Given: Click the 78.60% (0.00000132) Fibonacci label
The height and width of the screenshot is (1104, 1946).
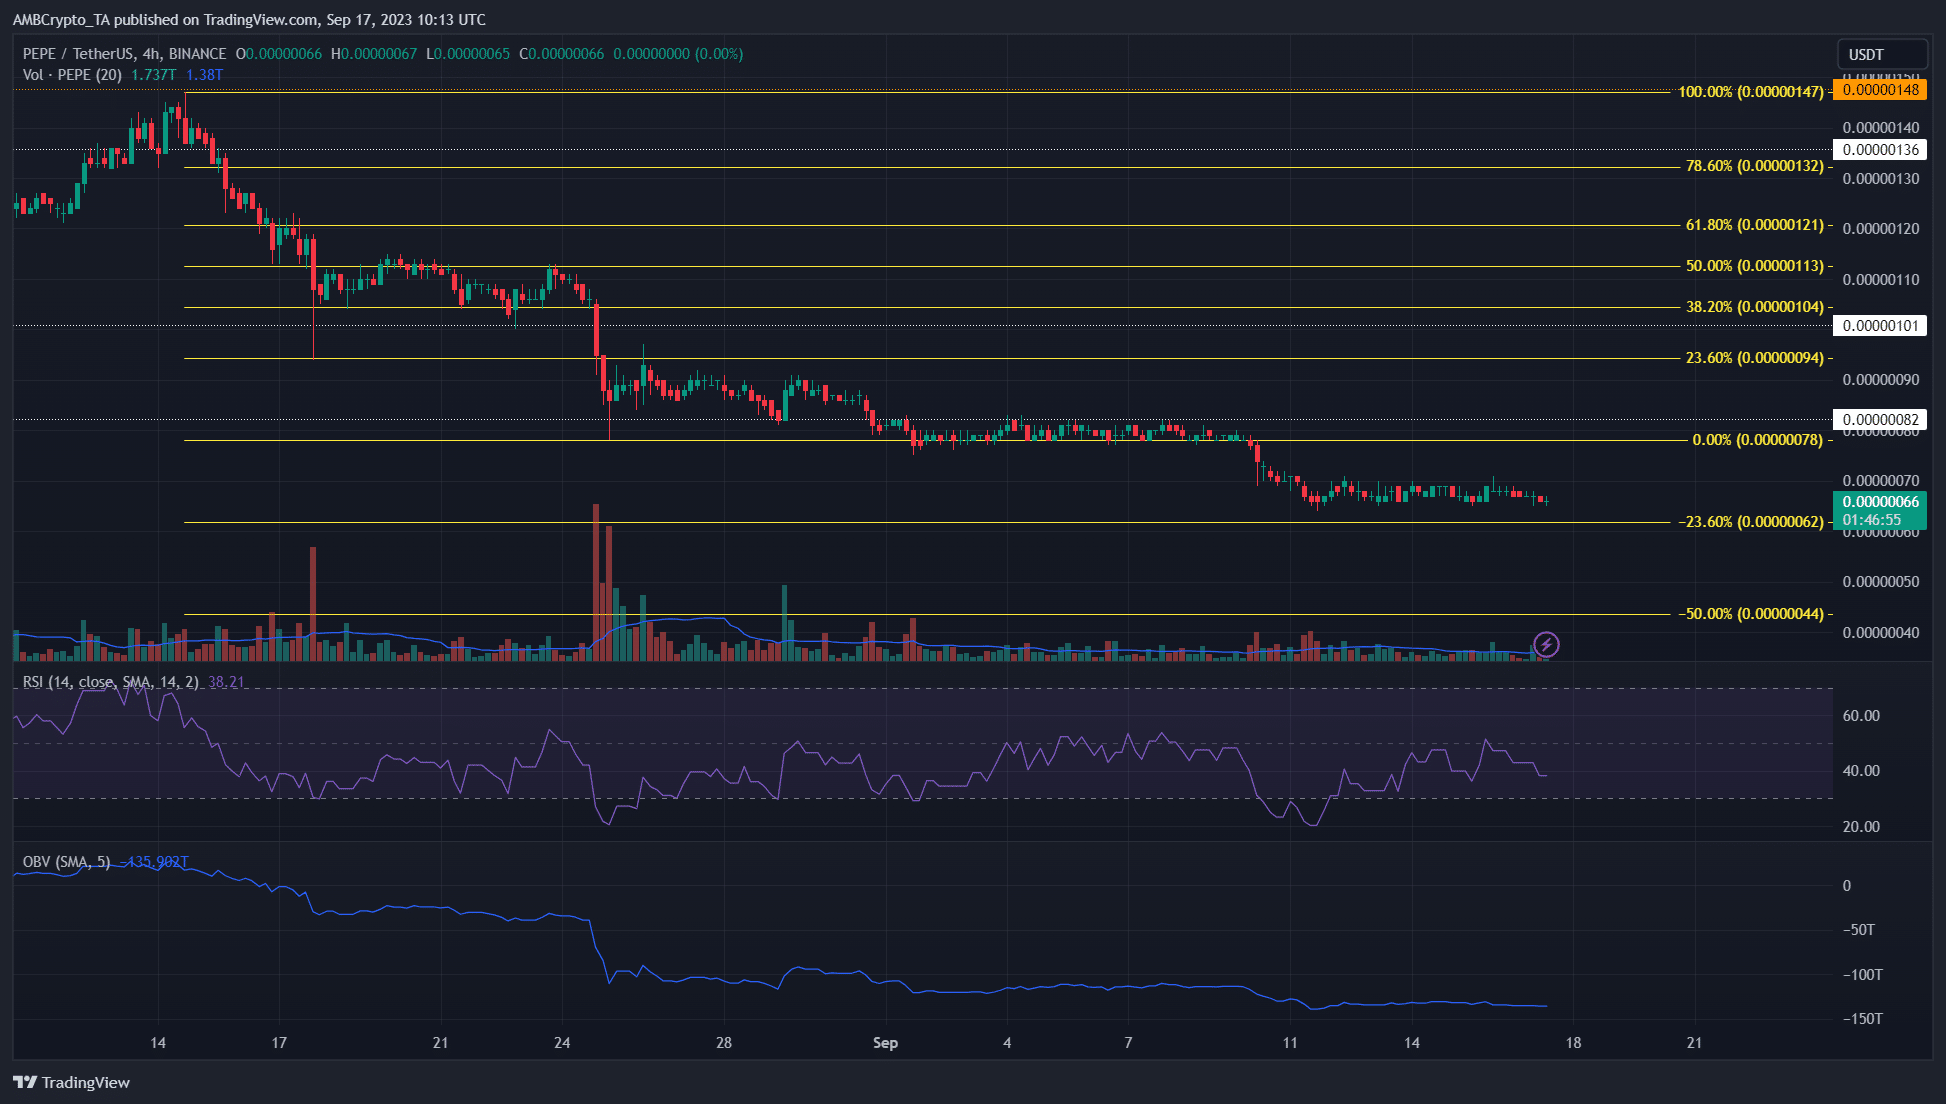Looking at the screenshot, I should tap(1754, 166).
